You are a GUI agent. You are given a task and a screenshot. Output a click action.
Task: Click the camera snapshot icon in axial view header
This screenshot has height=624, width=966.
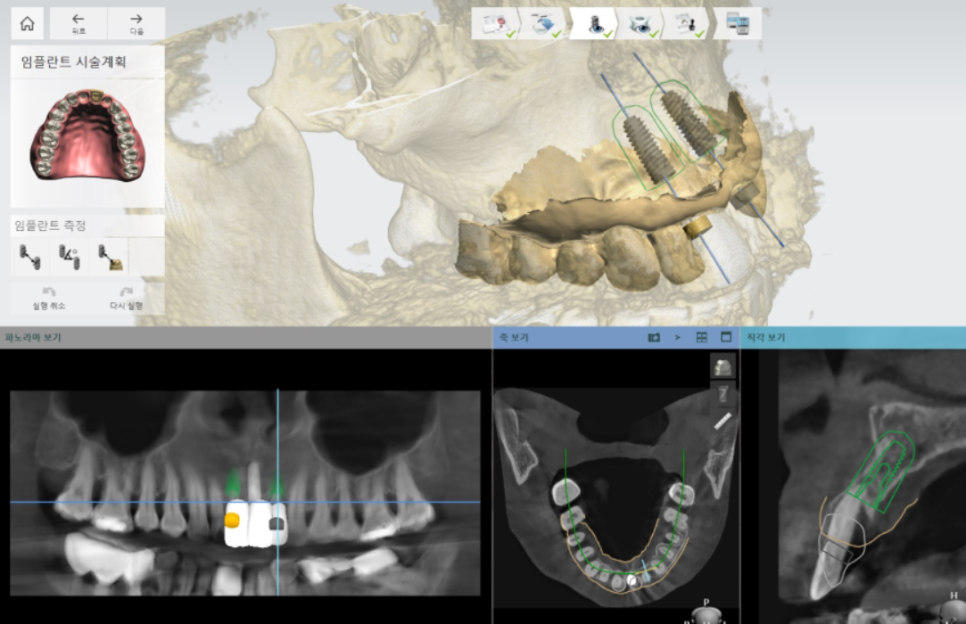click(x=654, y=338)
